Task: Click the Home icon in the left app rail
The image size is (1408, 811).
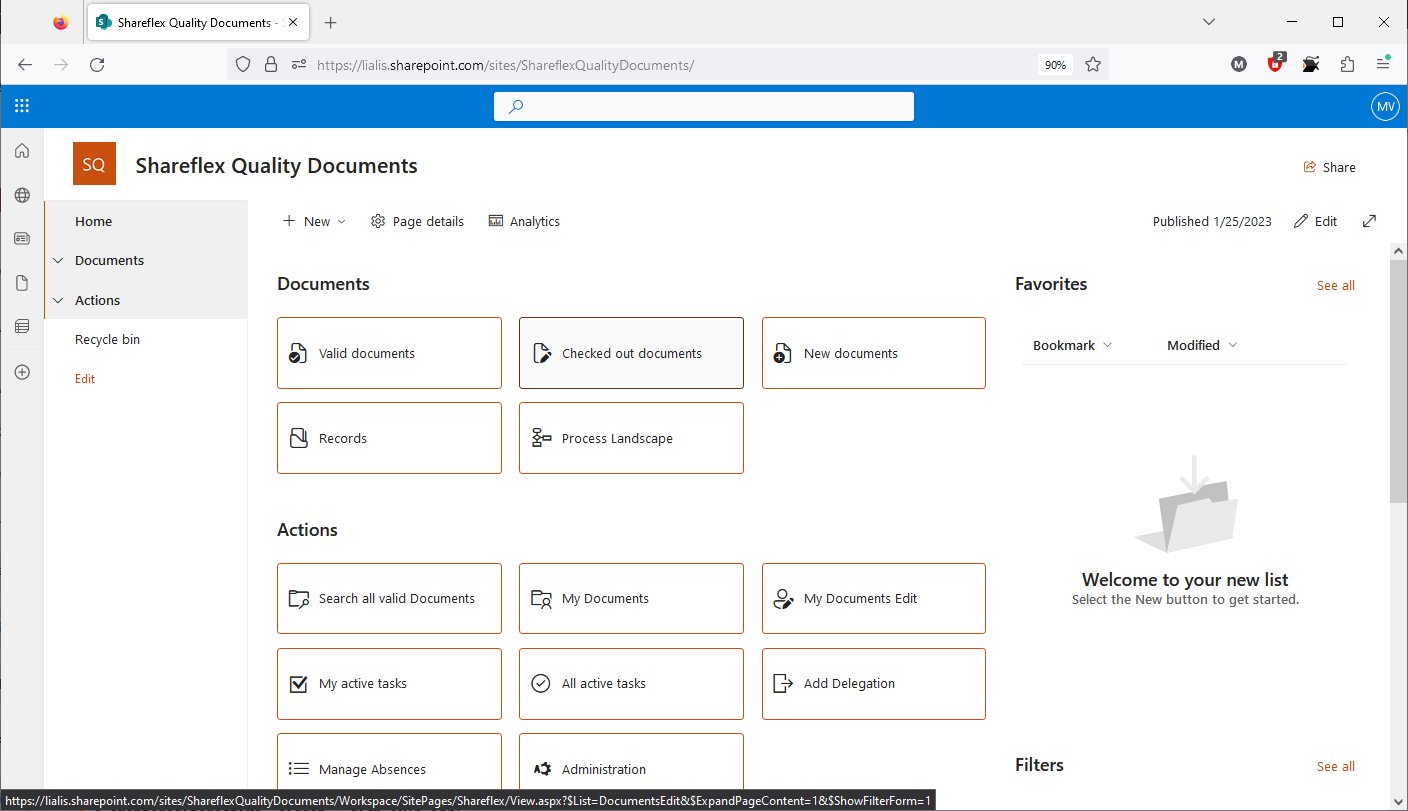Action: point(22,151)
